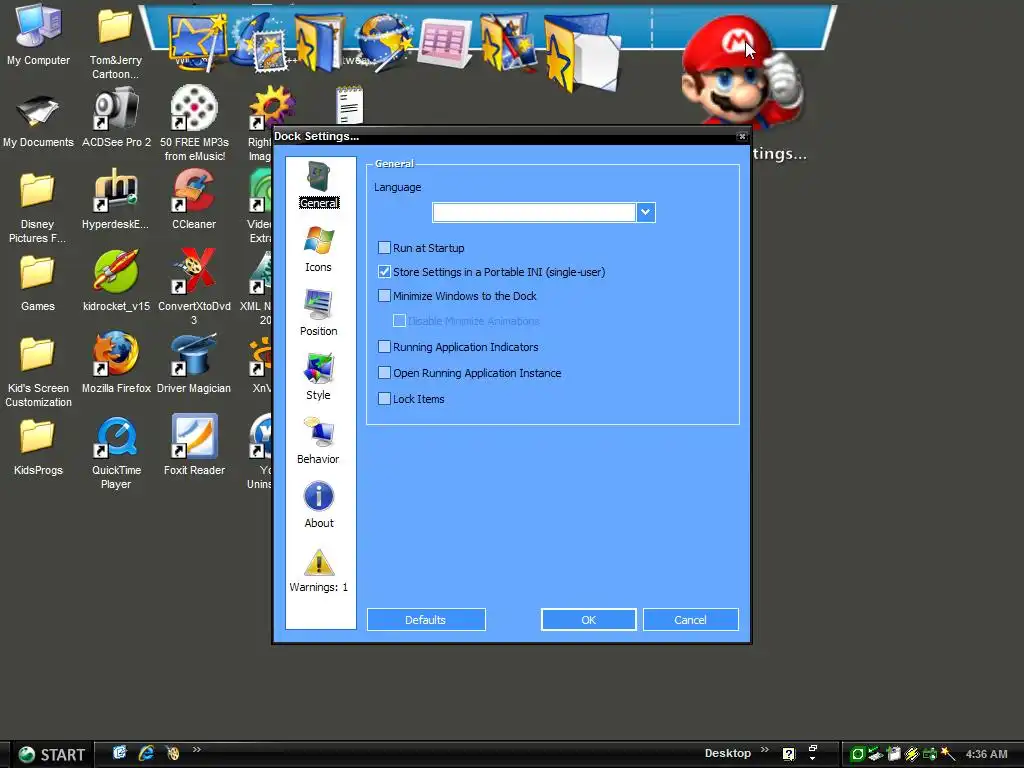Launch Driver Magician shortcut
This screenshot has width=1024, height=768.
[194, 363]
